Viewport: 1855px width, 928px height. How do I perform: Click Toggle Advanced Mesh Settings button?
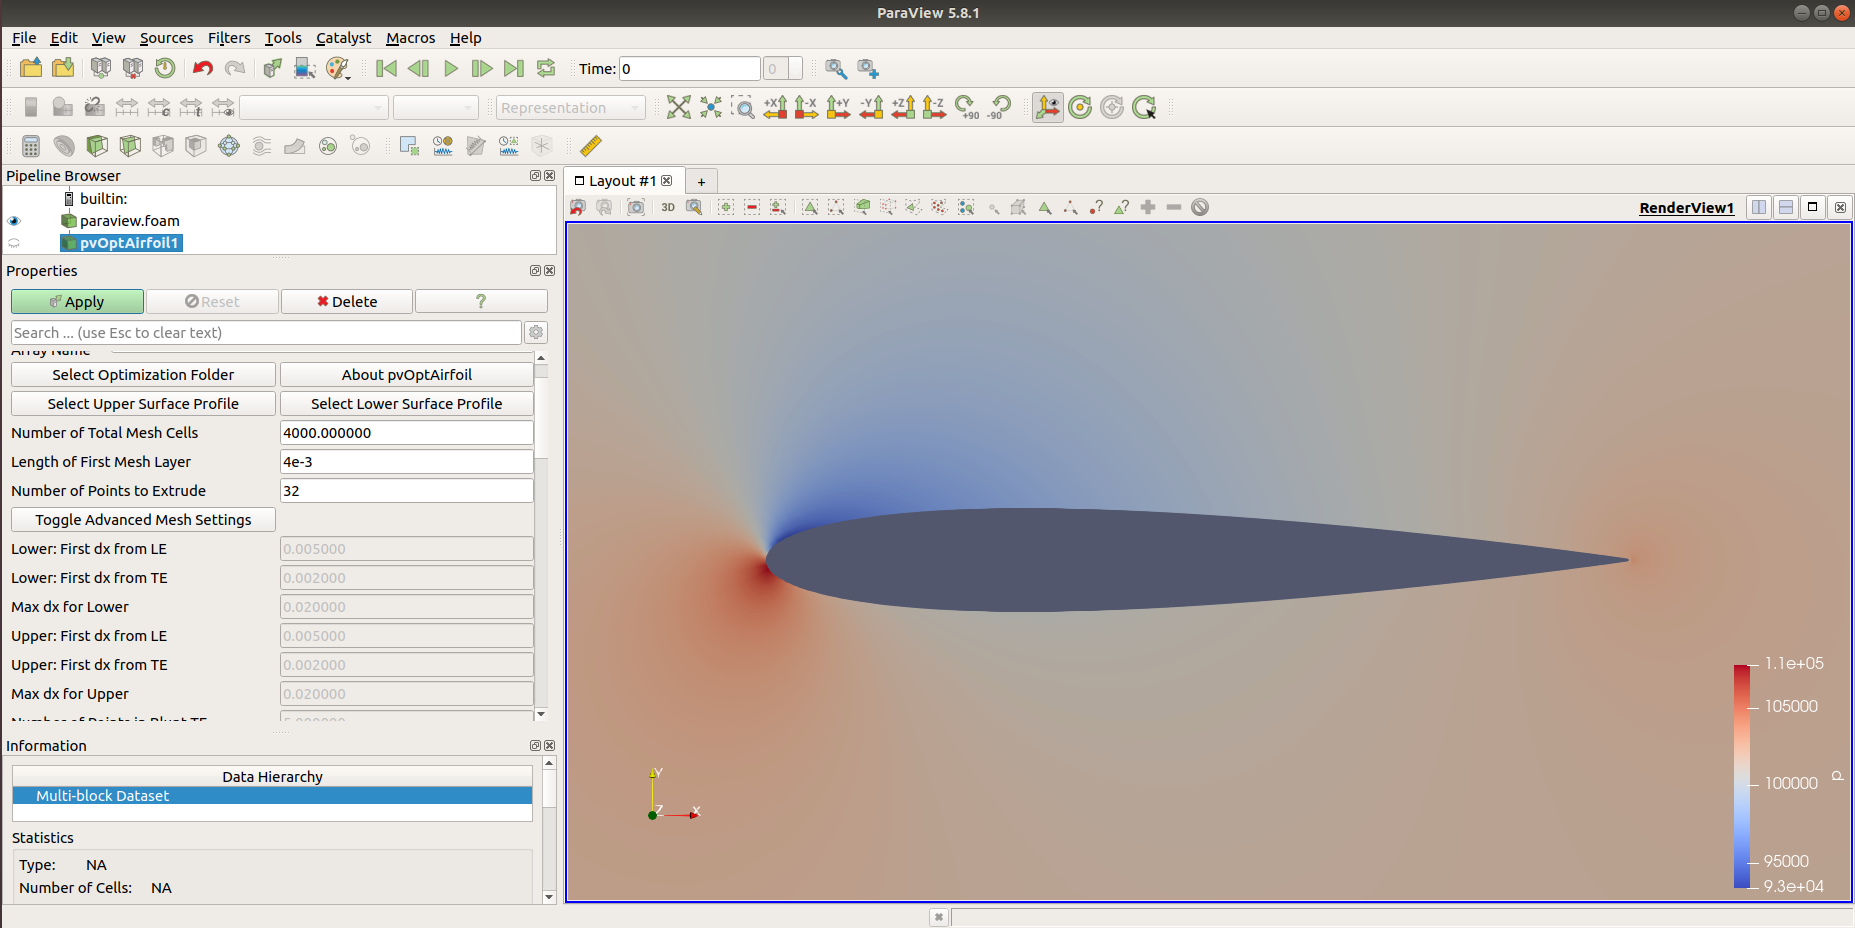pyautogui.click(x=143, y=520)
